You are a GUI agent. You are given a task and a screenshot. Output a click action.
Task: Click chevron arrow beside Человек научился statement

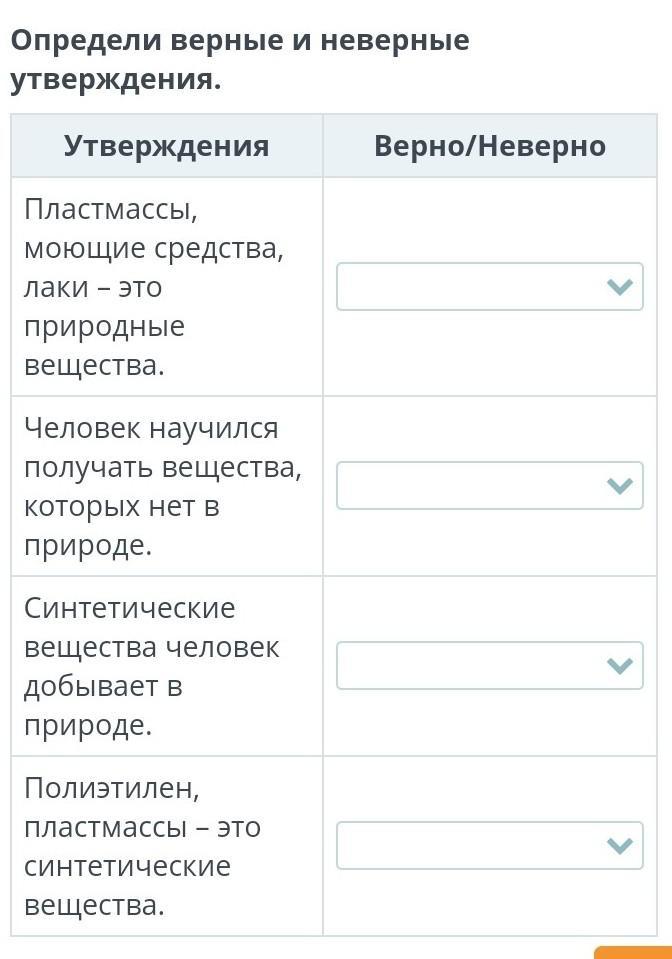coord(620,486)
